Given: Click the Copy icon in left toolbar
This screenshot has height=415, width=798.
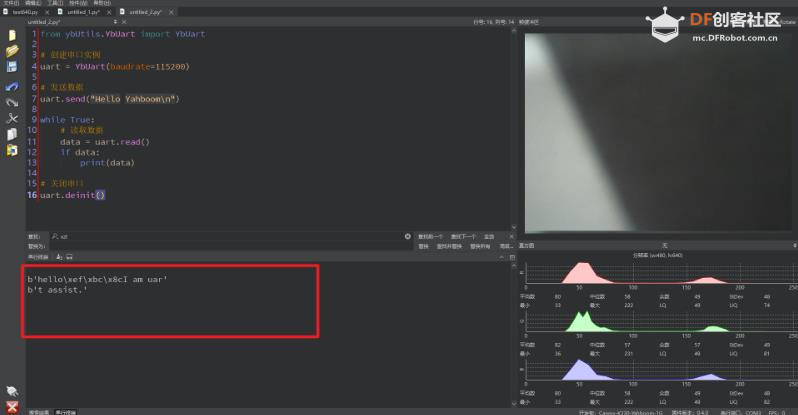Looking at the screenshot, I should click(x=11, y=134).
